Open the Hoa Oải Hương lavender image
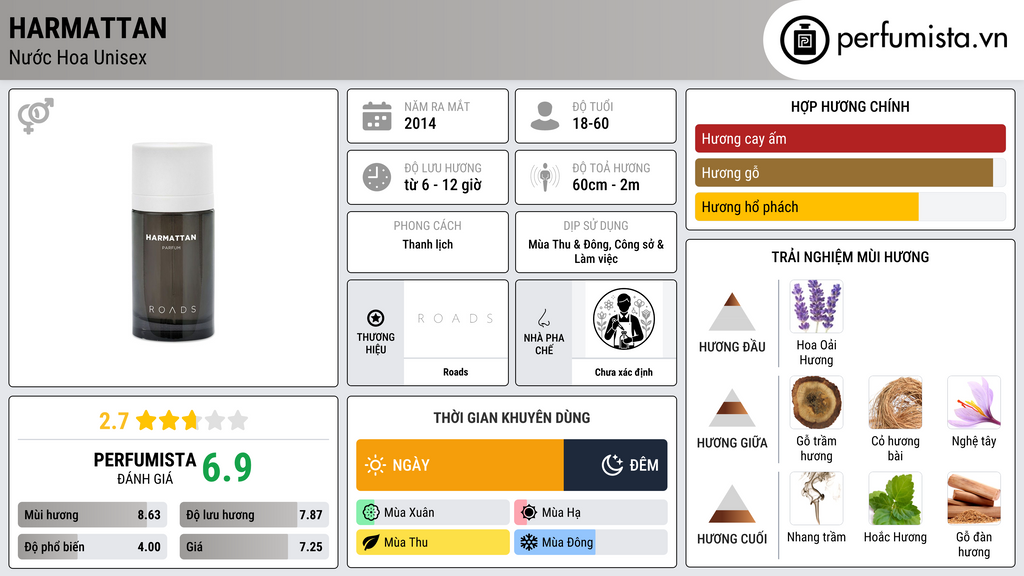This screenshot has height=576, width=1024. 816,306
